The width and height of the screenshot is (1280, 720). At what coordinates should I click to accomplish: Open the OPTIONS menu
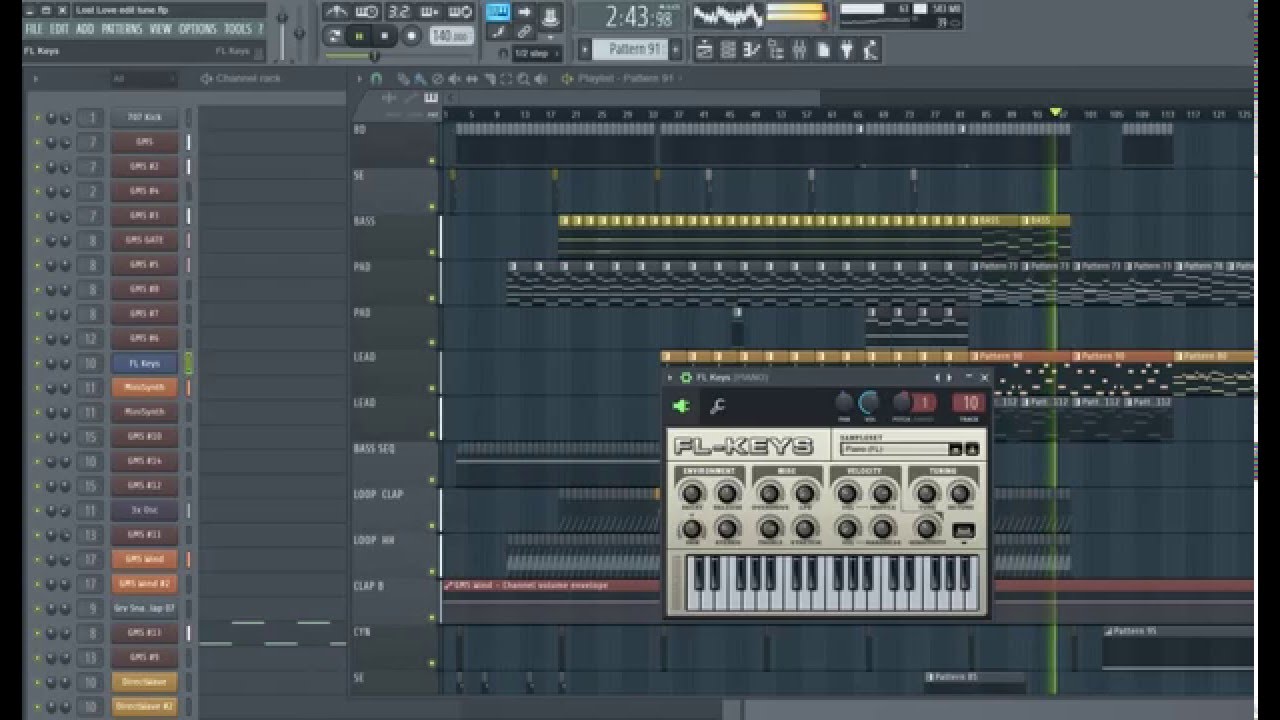click(197, 29)
